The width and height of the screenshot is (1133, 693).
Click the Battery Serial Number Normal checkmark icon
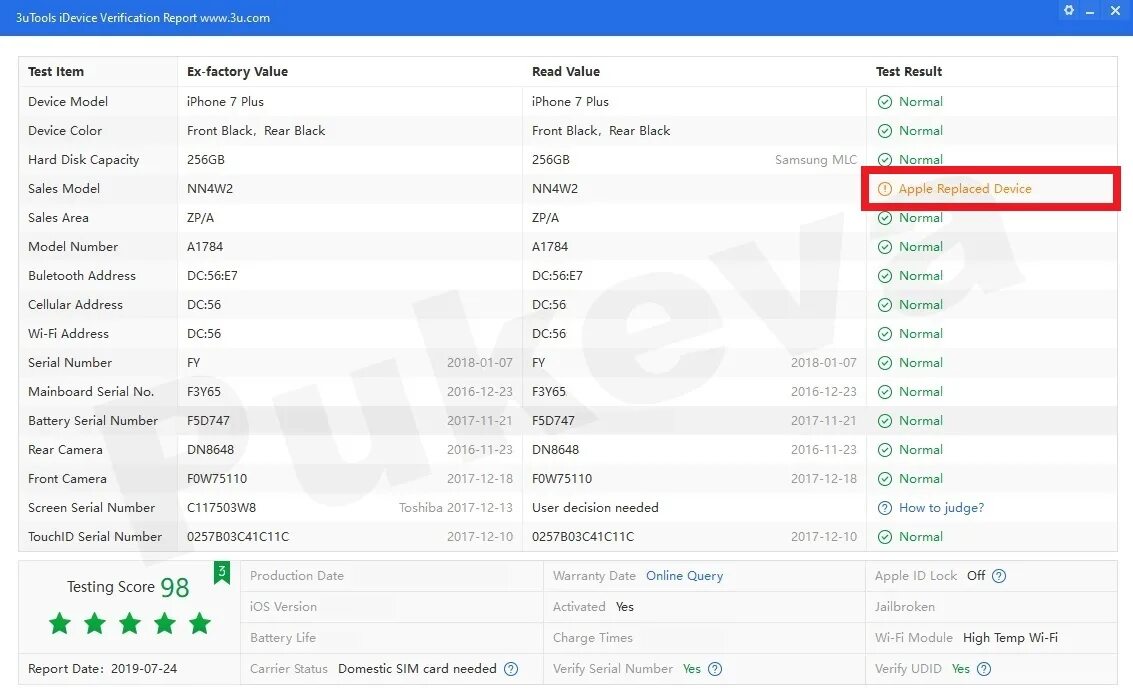click(x=884, y=421)
